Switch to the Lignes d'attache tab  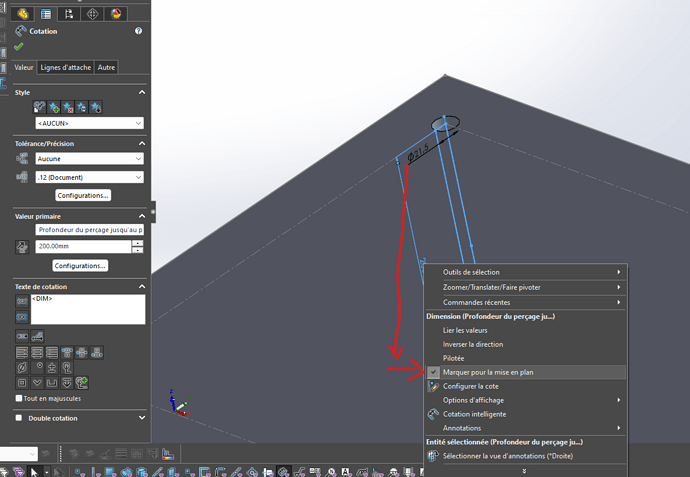pos(65,68)
